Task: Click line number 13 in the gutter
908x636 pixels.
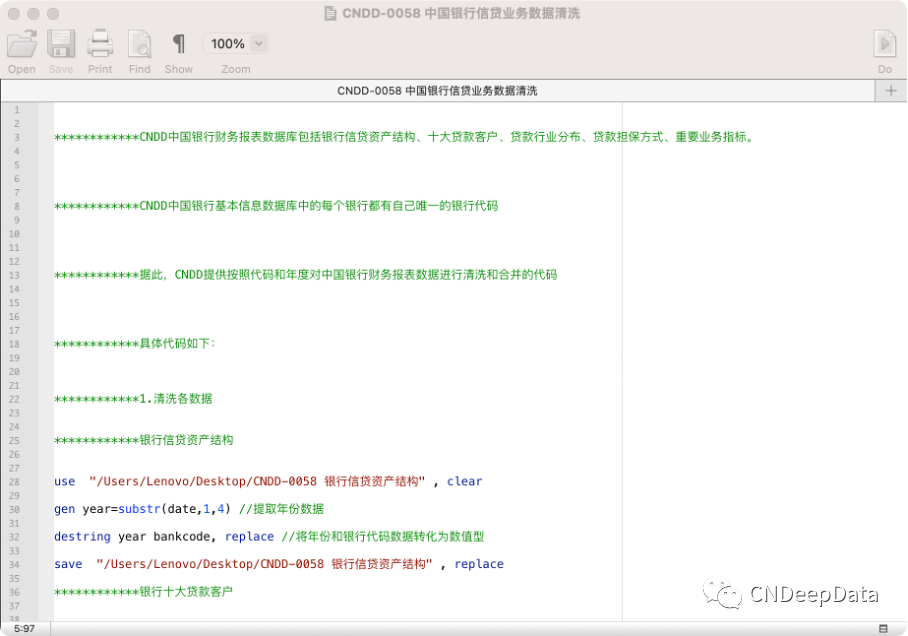Action: tap(14, 275)
